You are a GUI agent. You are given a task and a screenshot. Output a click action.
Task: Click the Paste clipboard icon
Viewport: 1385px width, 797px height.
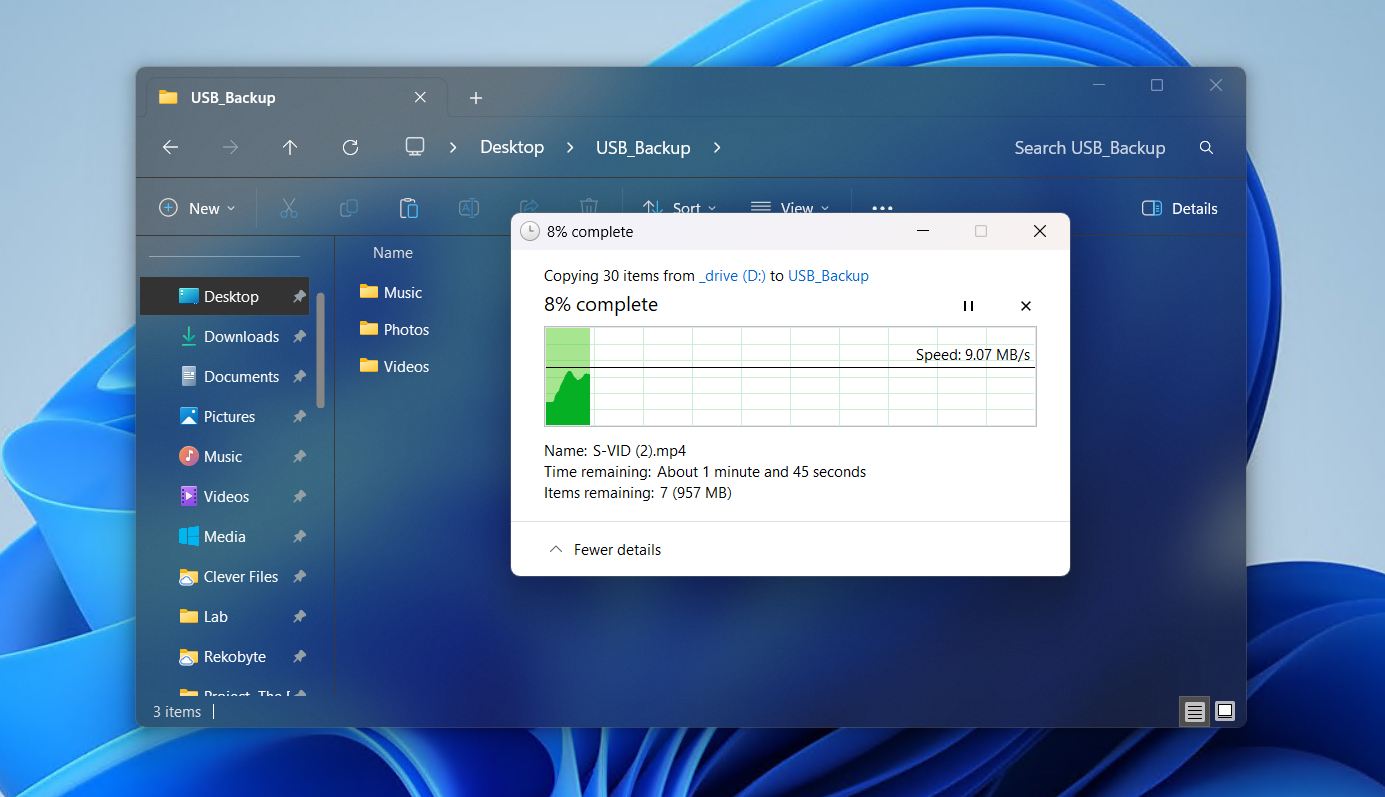click(x=408, y=207)
